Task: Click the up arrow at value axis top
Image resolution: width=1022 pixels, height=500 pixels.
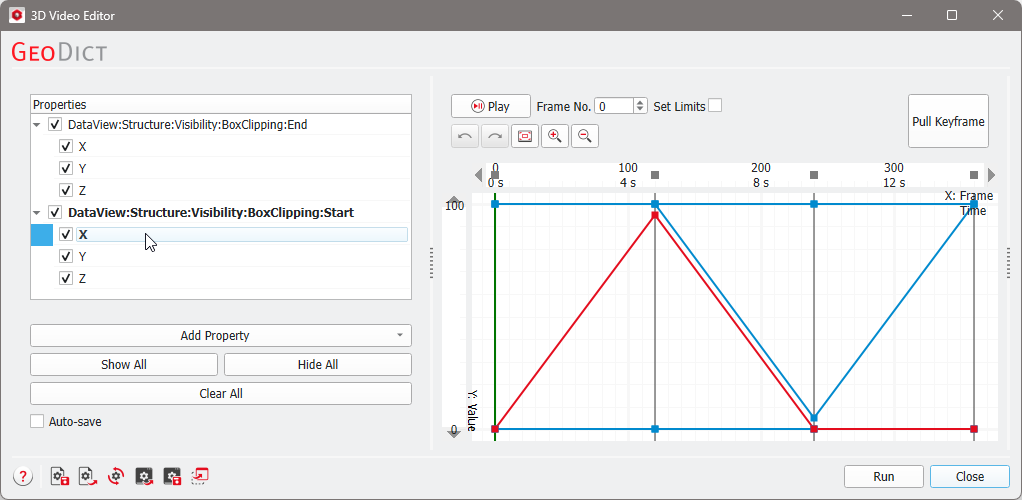Action: (454, 200)
